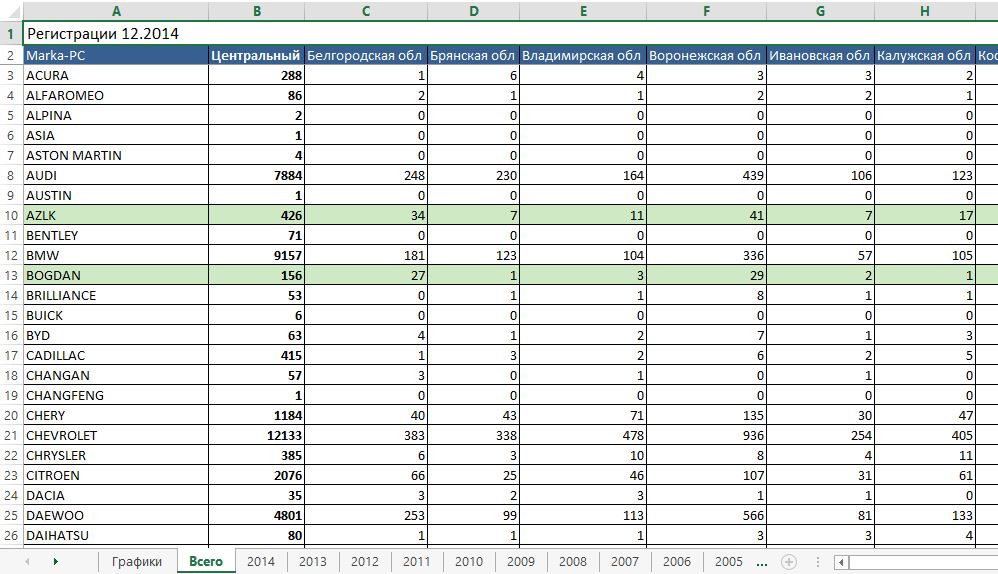
Task: Click CHEVROLET total value 12133
Action: [x=257, y=435]
